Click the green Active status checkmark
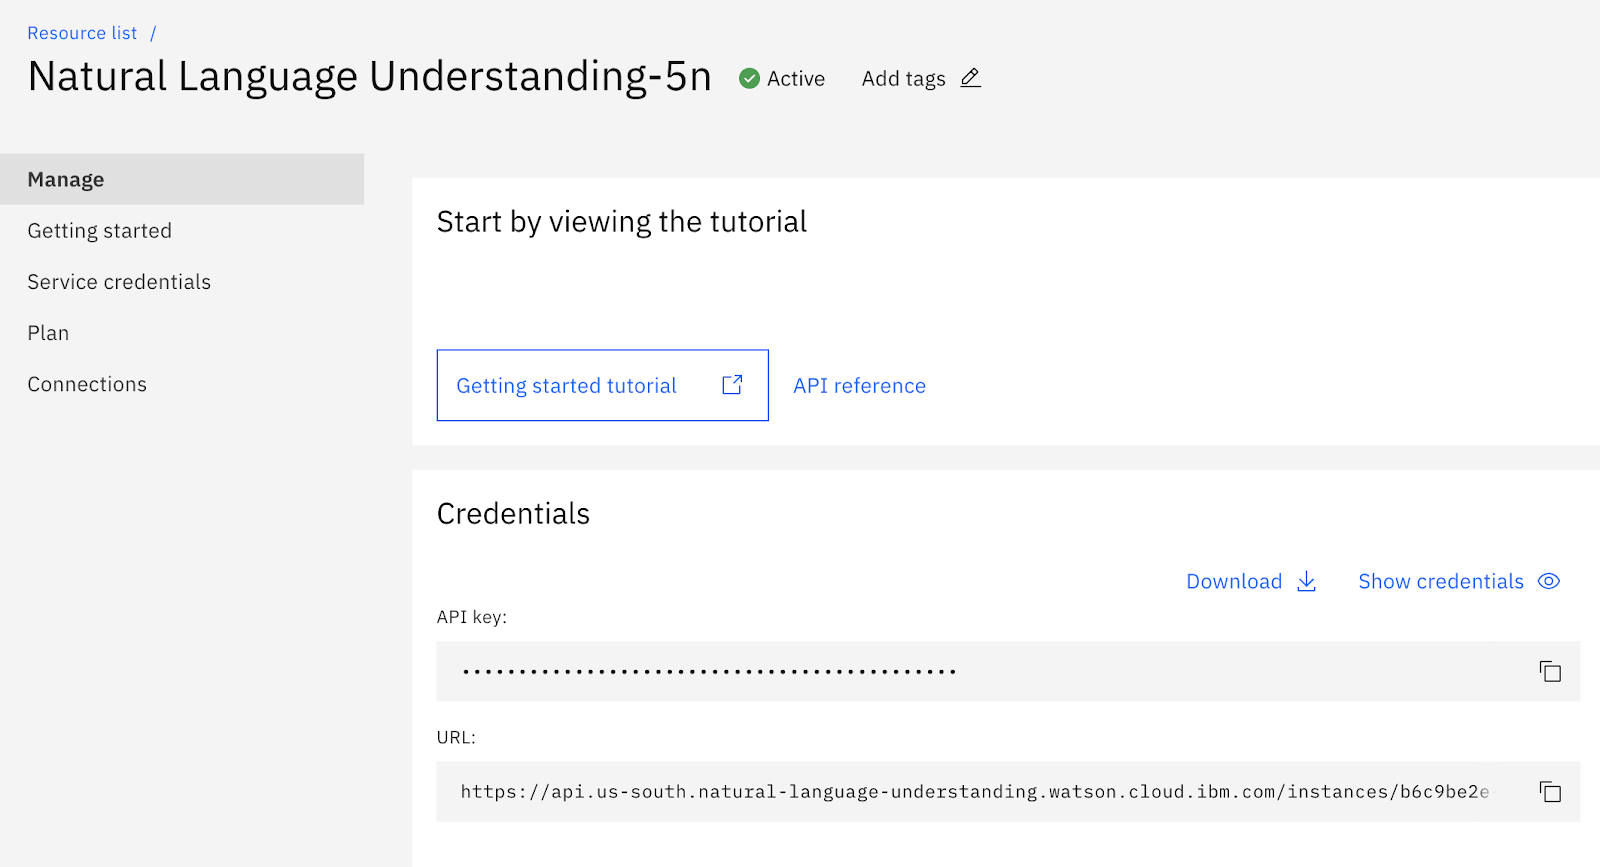1600x867 pixels. coord(749,78)
